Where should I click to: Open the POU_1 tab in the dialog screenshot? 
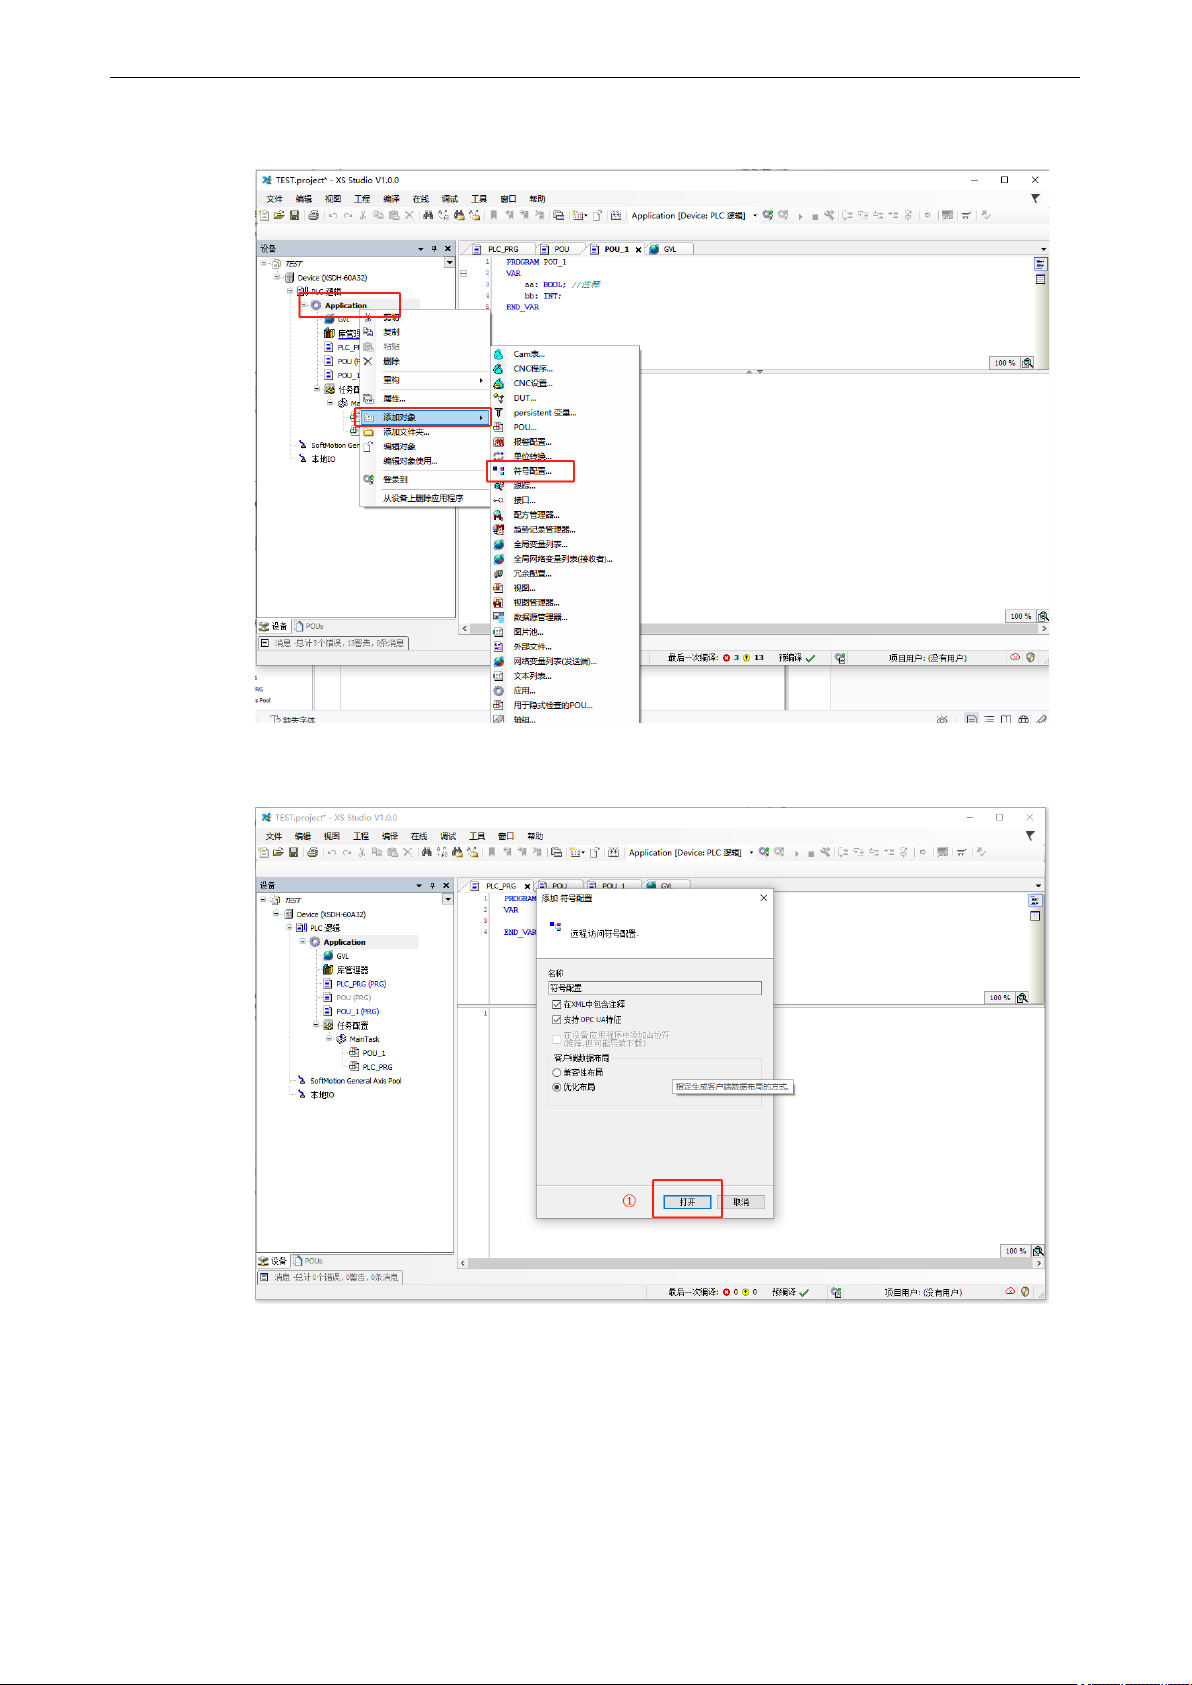click(613, 886)
